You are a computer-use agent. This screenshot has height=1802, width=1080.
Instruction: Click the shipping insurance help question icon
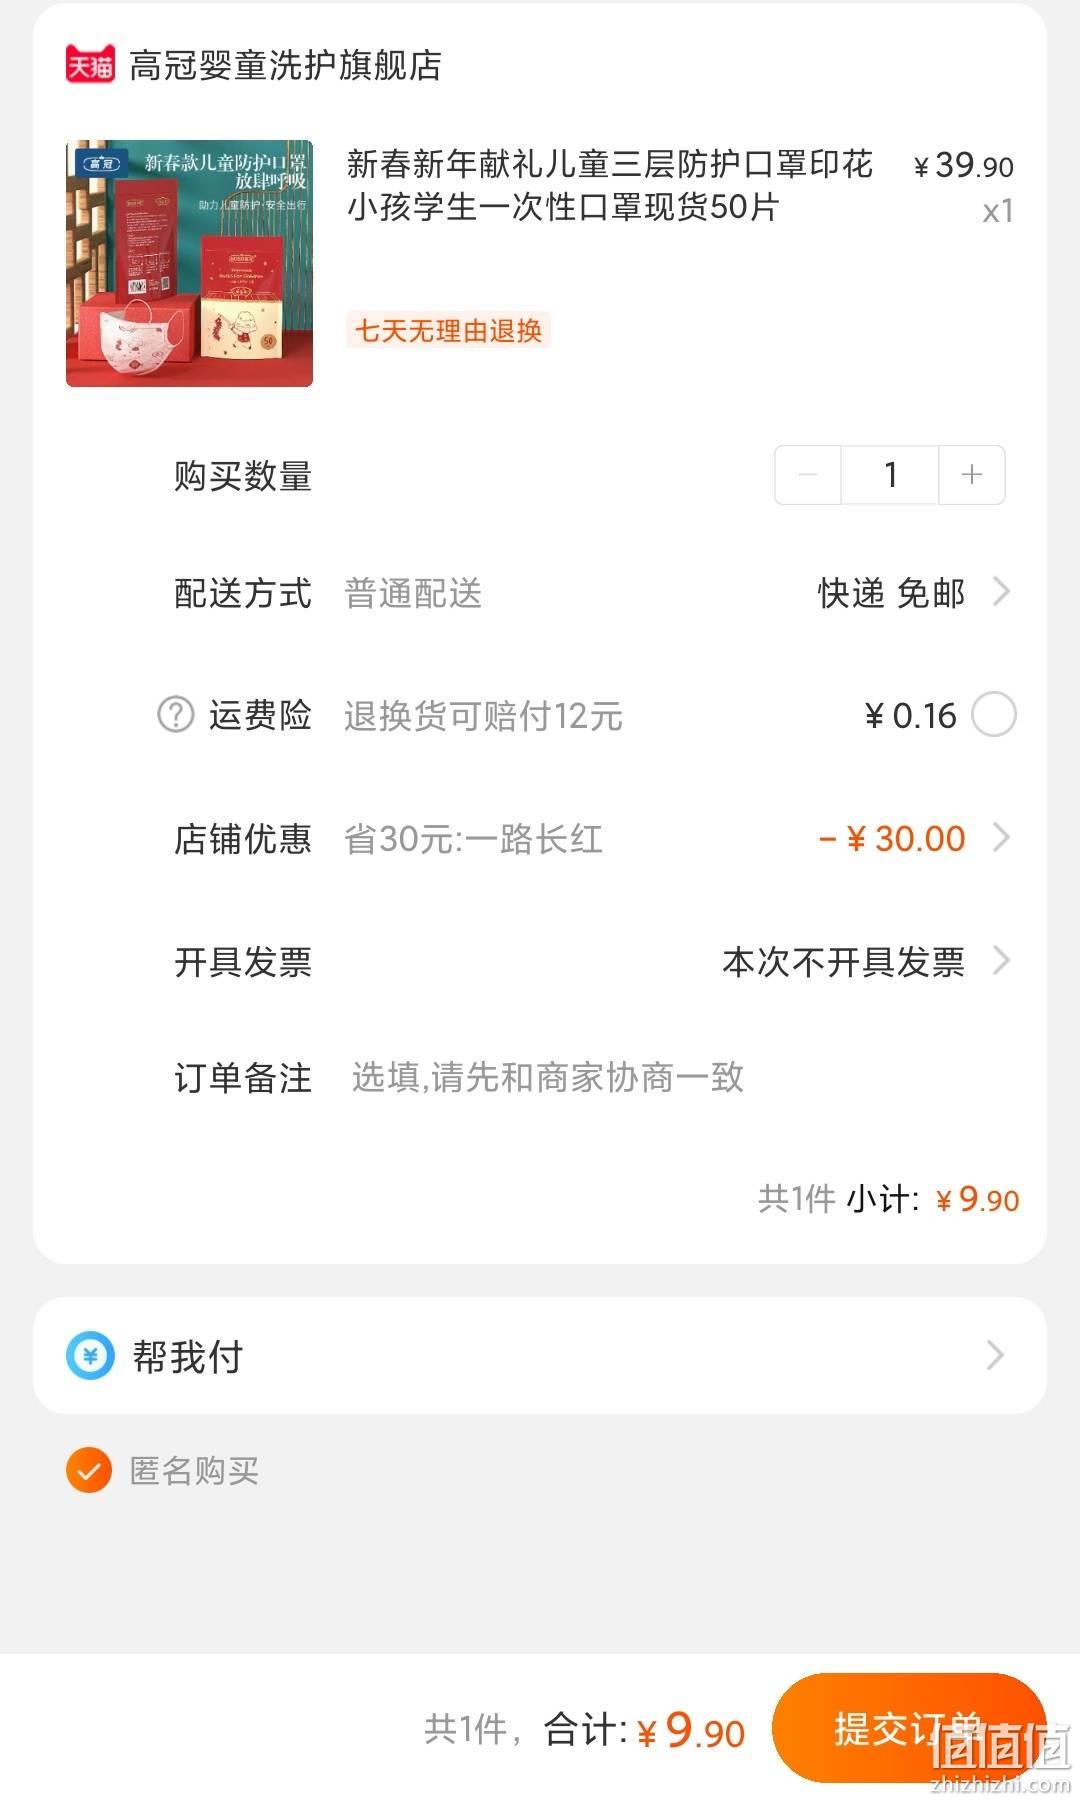pos(176,714)
